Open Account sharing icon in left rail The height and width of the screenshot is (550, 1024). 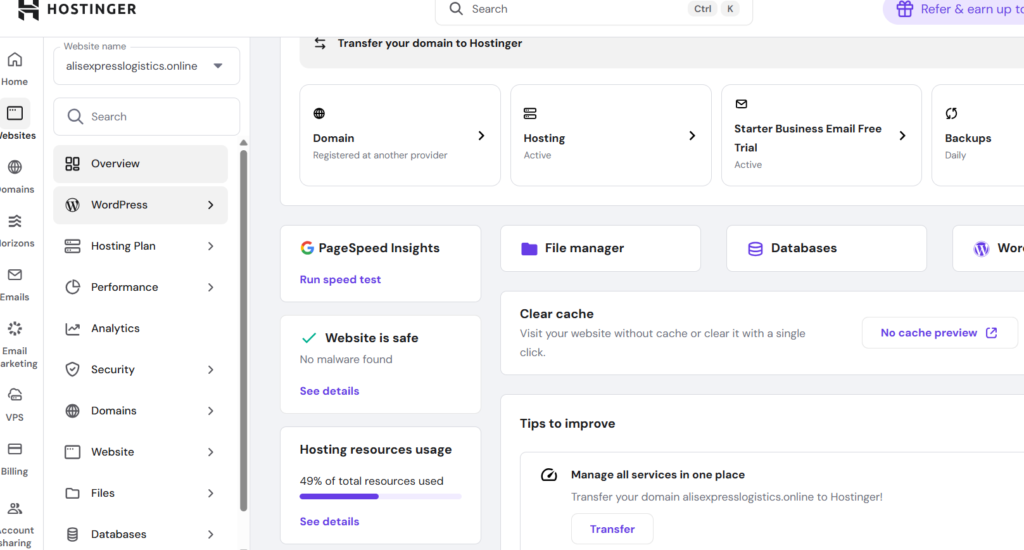click(x=14, y=508)
